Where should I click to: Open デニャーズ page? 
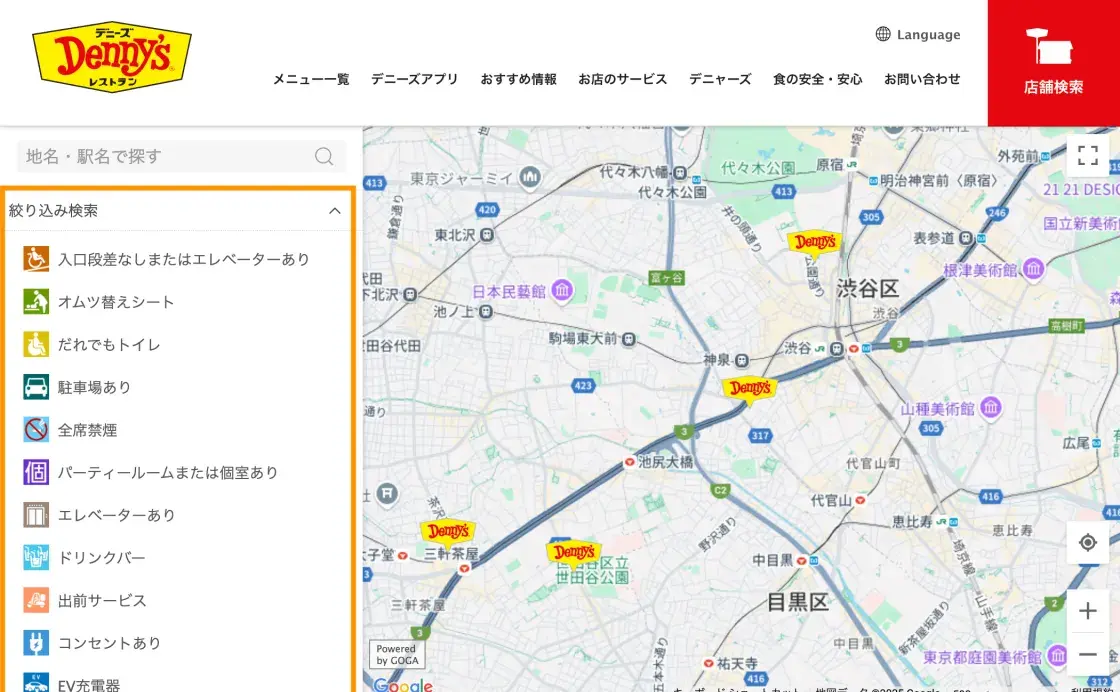coord(720,79)
